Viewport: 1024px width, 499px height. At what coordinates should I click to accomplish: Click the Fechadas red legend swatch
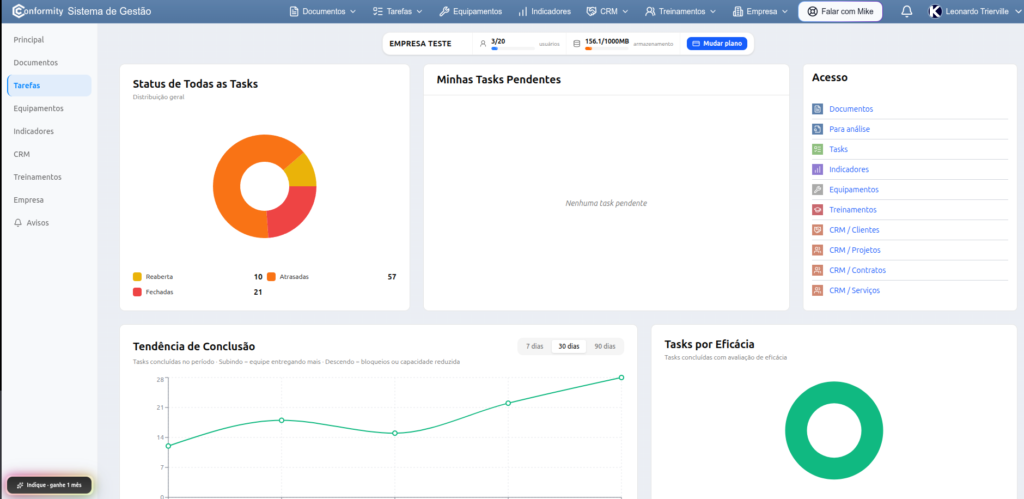[137, 292]
